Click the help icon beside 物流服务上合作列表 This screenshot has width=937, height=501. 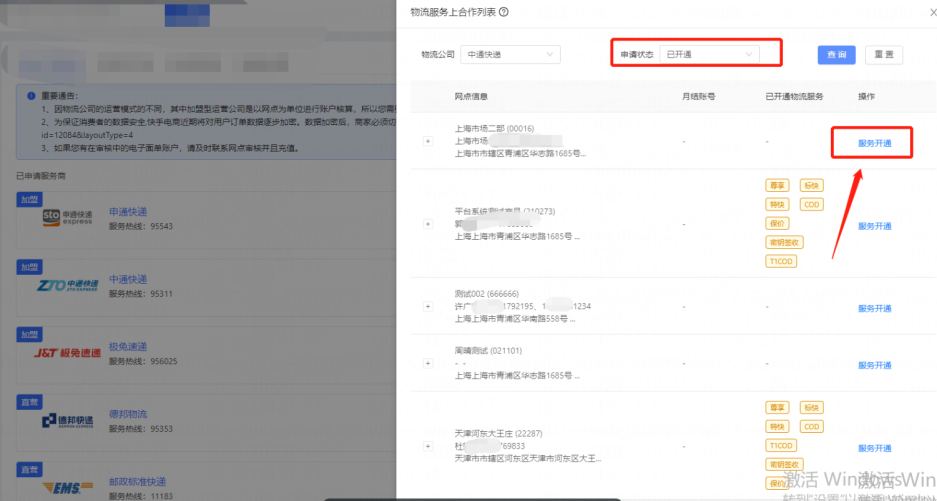503,12
